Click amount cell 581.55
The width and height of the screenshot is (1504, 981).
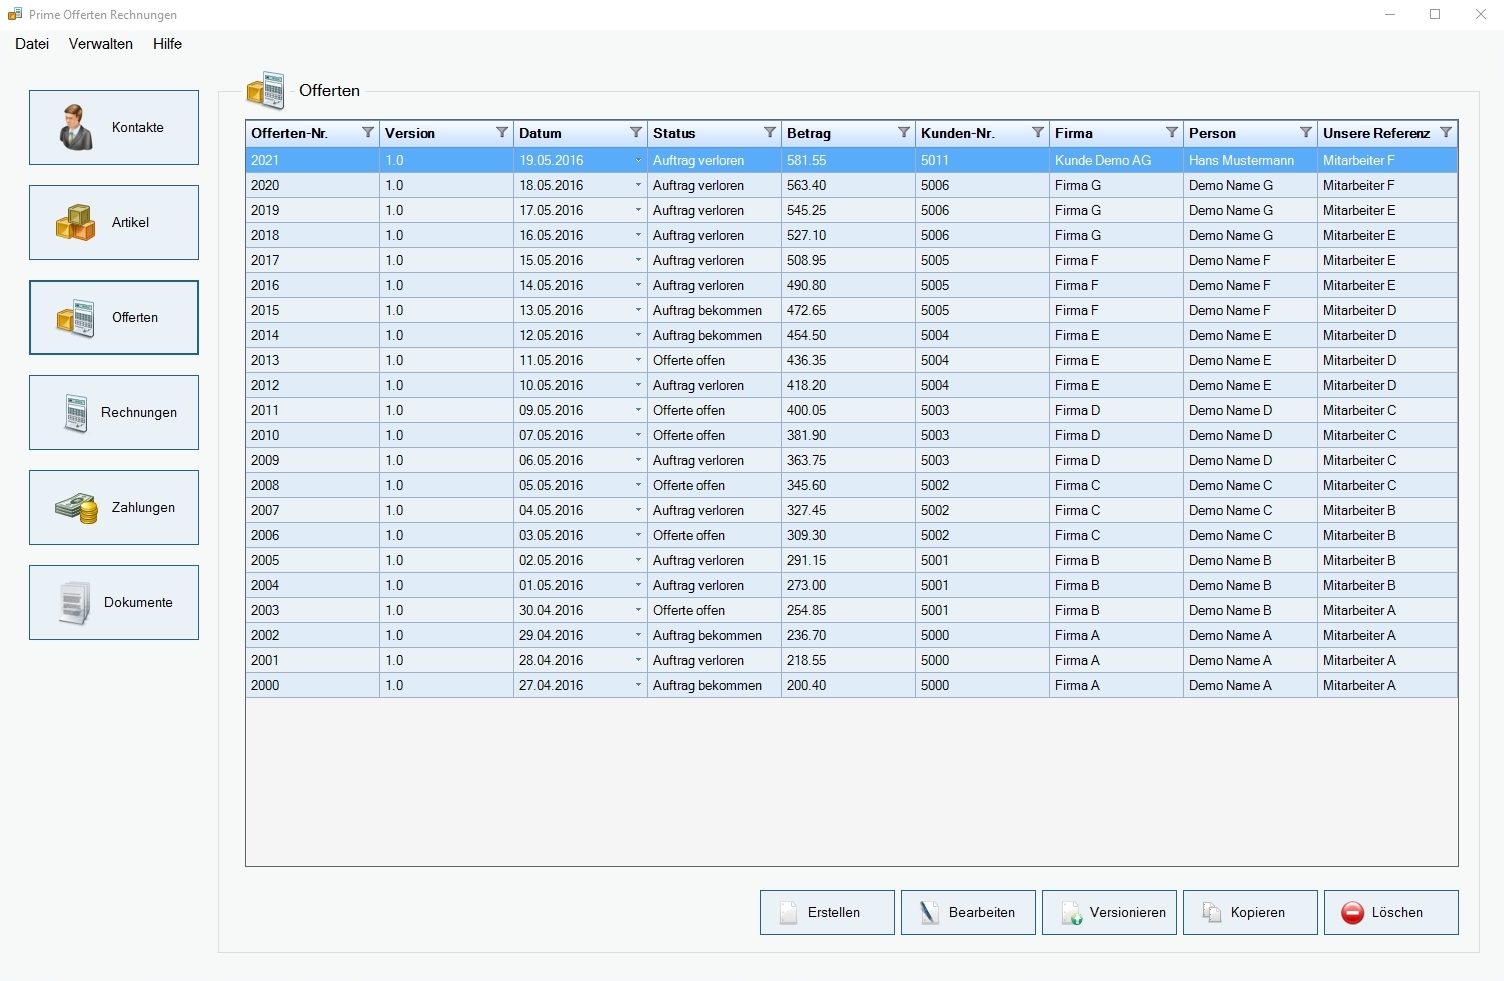pos(849,160)
